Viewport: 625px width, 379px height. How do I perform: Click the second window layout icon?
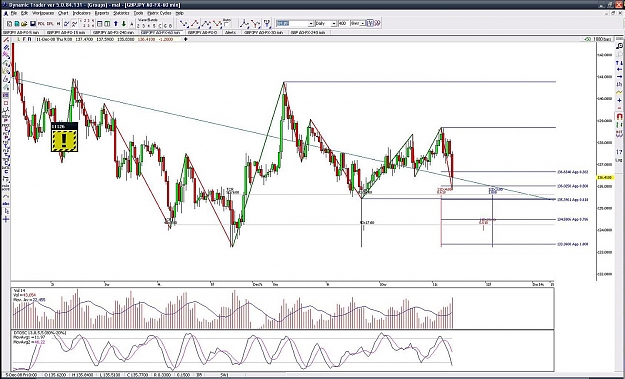tap(107, 24)
